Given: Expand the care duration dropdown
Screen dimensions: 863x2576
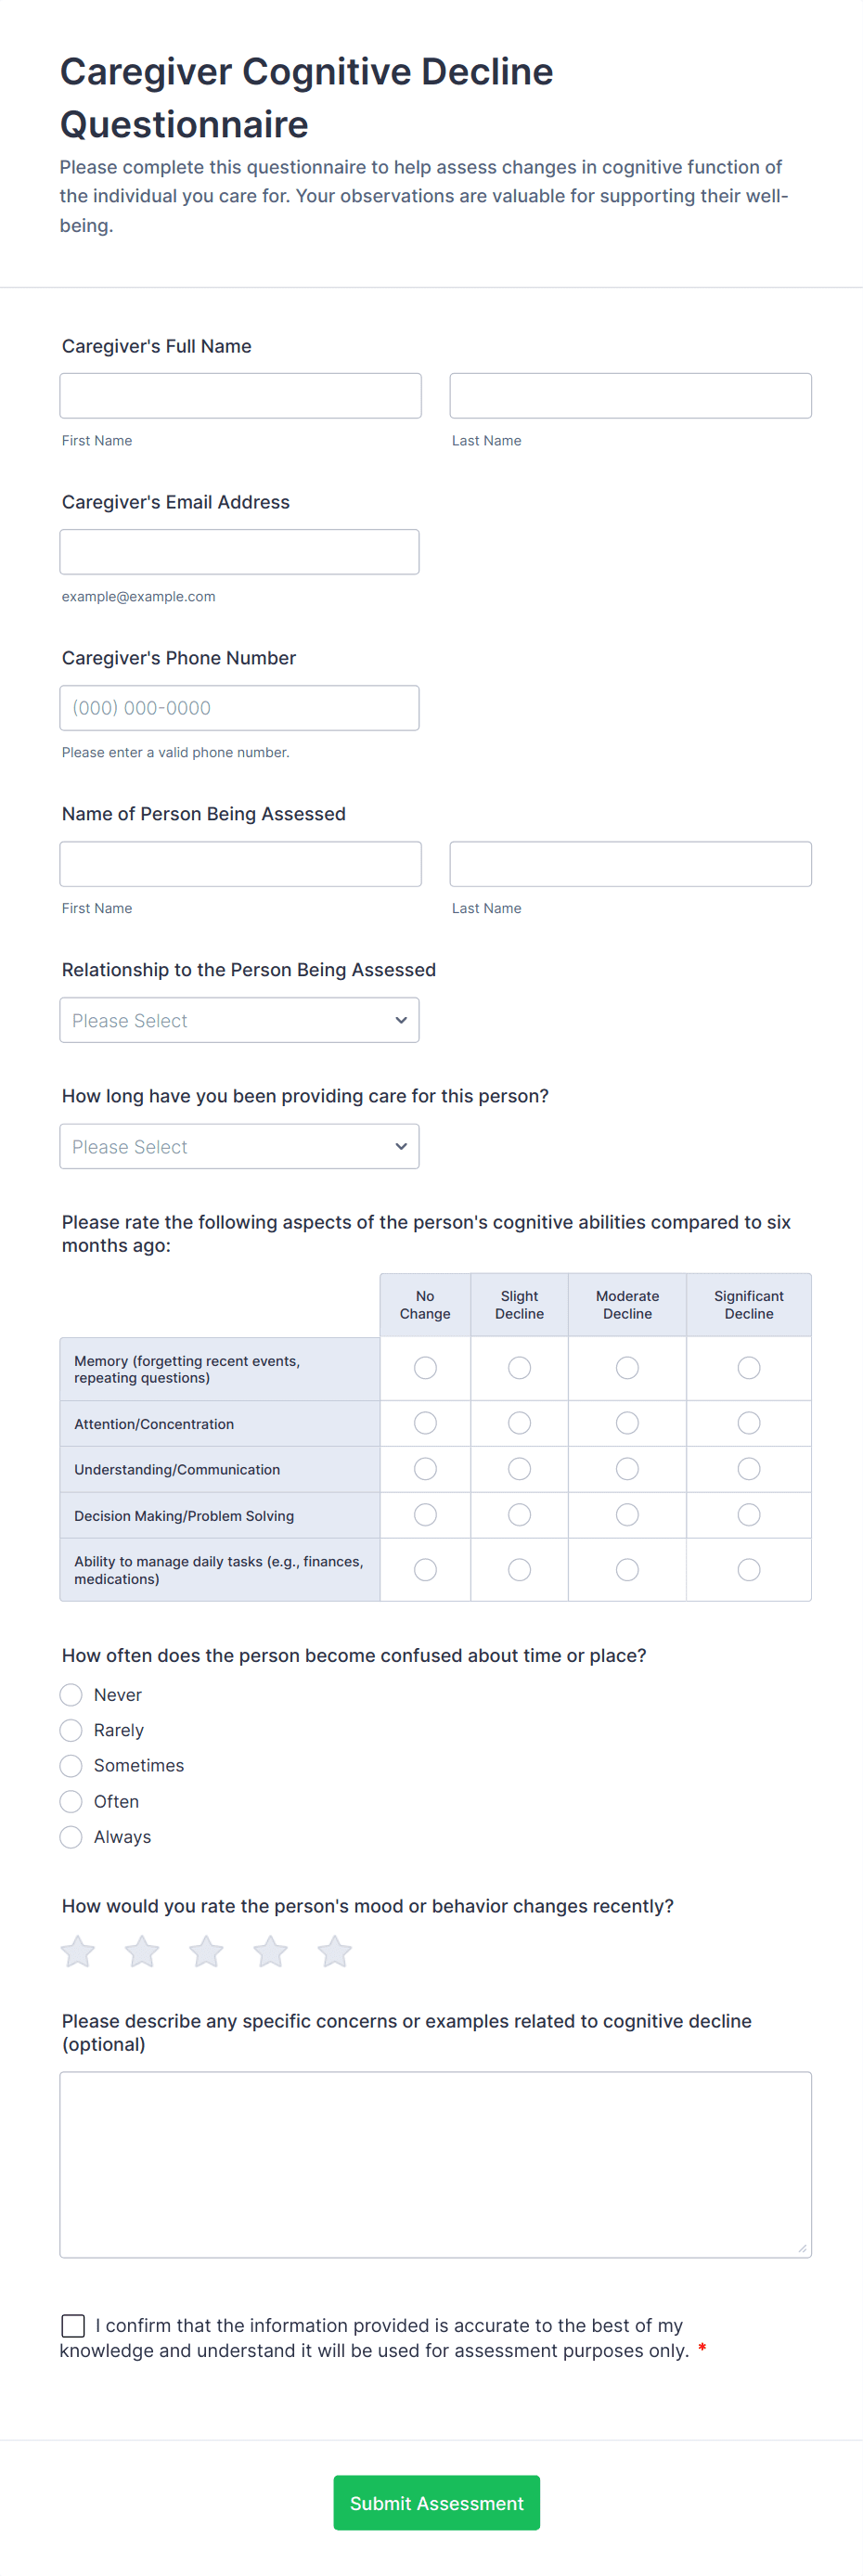Looking at the screenshot, I should click(239, 1146).
